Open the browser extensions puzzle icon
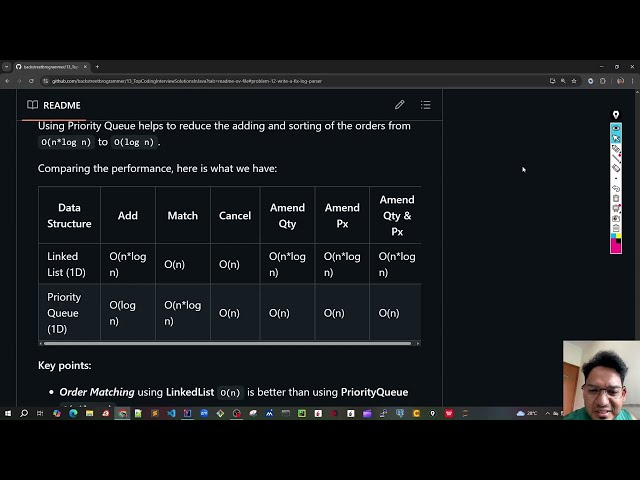The width and height of the screenshot is (640, 480). pos(602,81)
